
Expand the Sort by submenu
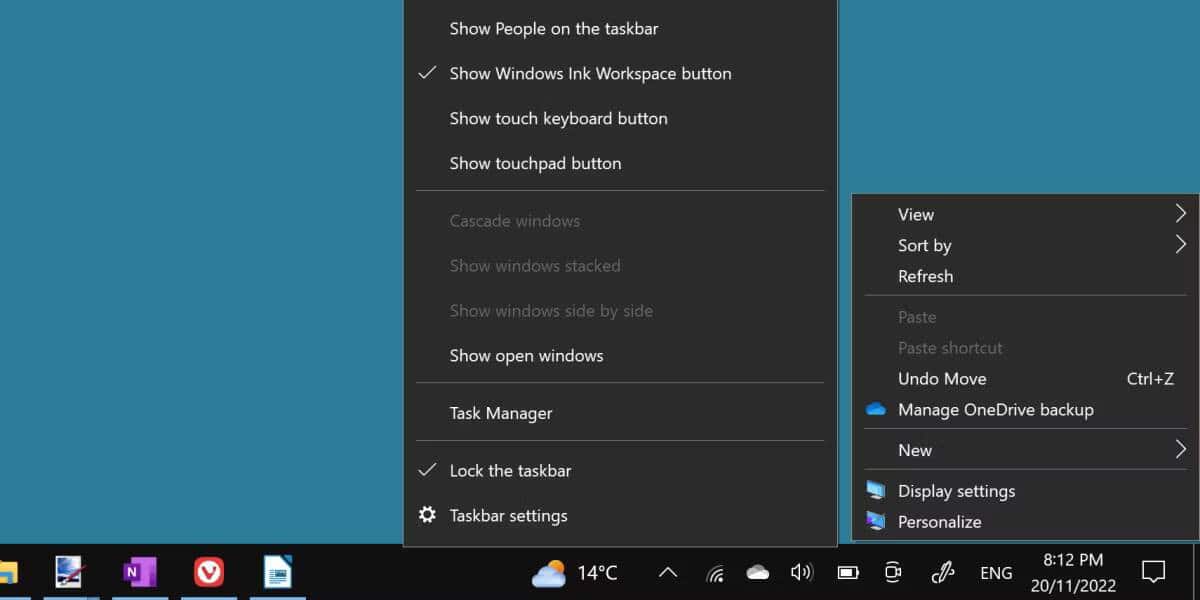click(x=924, y=245)
